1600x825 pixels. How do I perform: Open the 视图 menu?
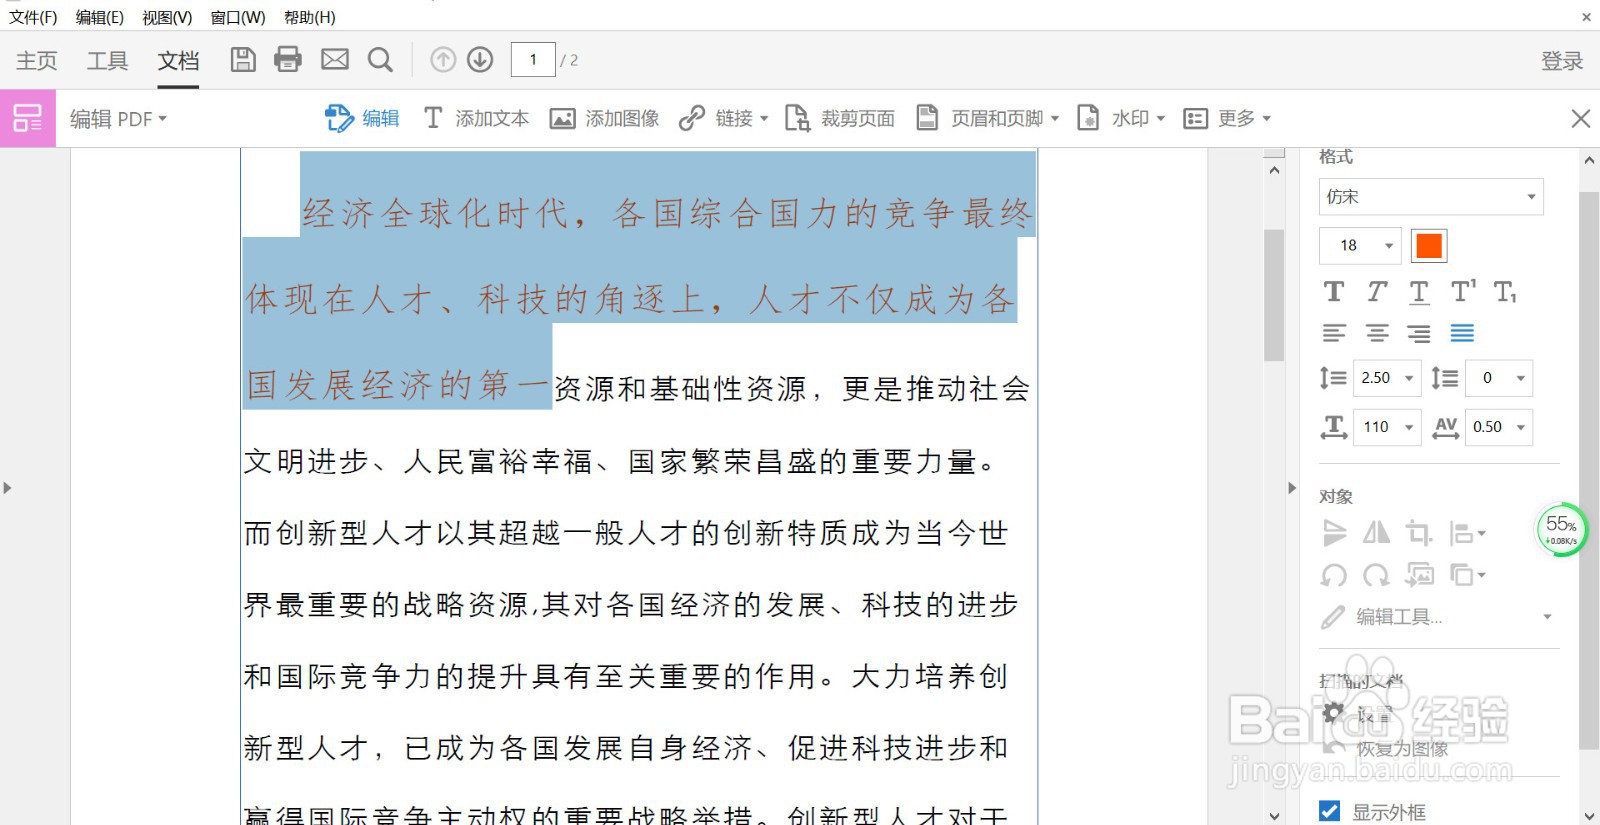coord(167,17)
